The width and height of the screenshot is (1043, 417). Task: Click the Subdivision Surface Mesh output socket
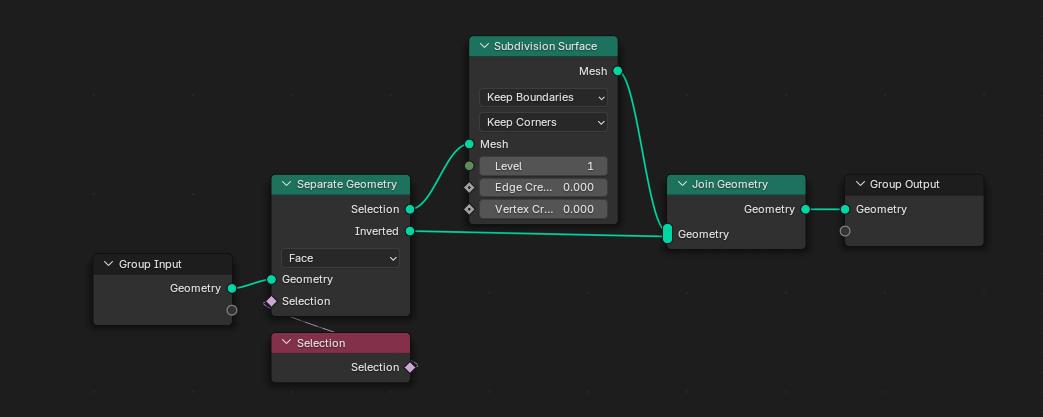618,71
